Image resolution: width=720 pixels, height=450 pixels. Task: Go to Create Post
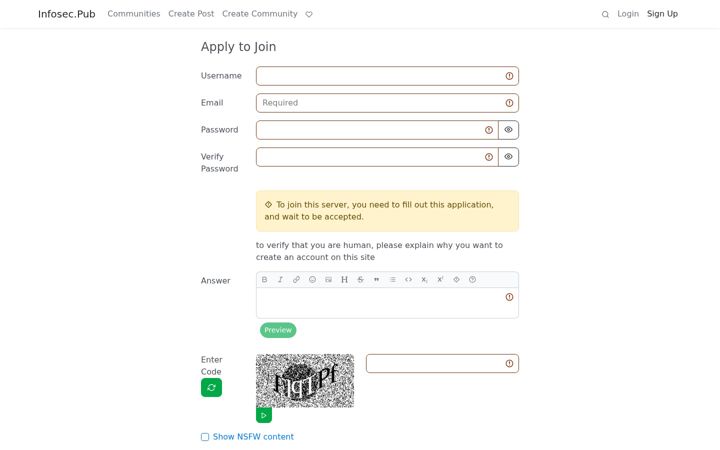click(x=191, y=14)
